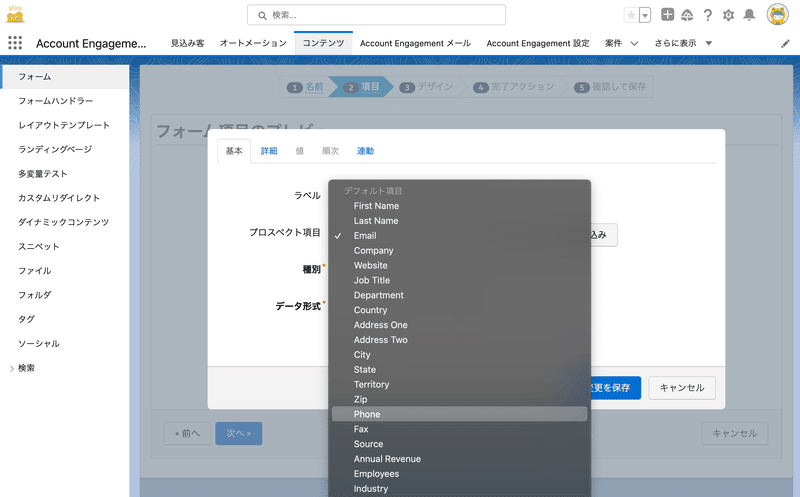Go to wizard step 1 名前

[x=306, y=87]
